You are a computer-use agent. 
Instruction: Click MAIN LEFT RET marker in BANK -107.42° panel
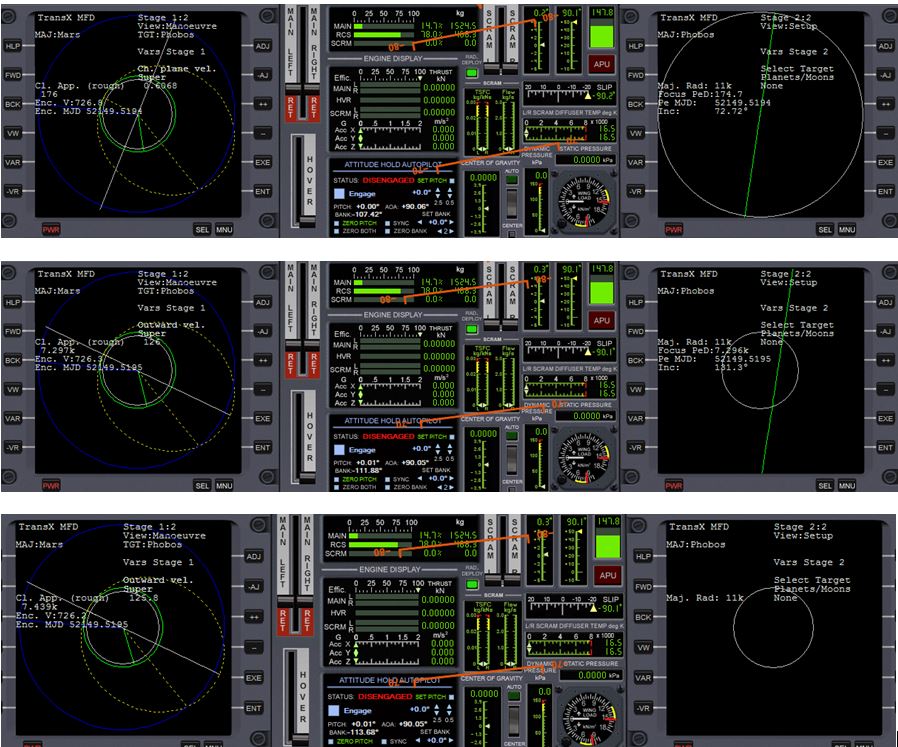click(x=290, y=108)
